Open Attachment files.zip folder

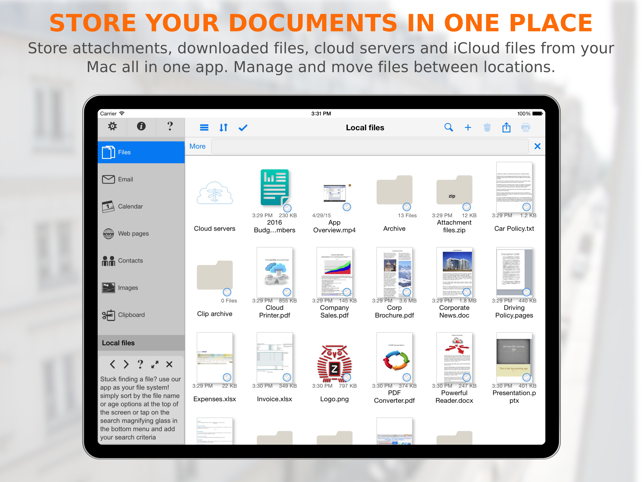click(x=454, y=203)
